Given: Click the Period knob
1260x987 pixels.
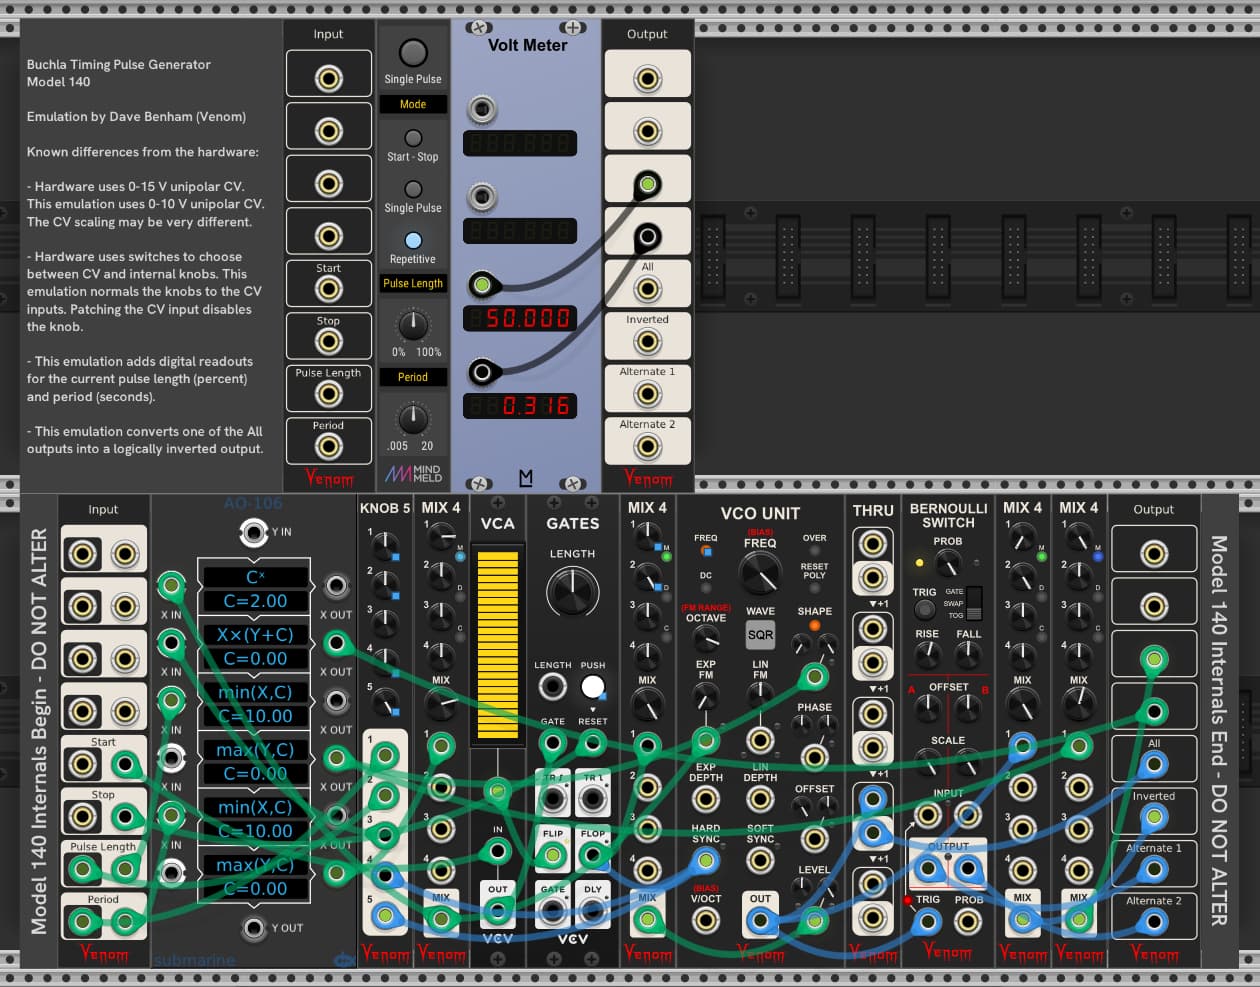Looking at the screenshot, I should (413, 418).
